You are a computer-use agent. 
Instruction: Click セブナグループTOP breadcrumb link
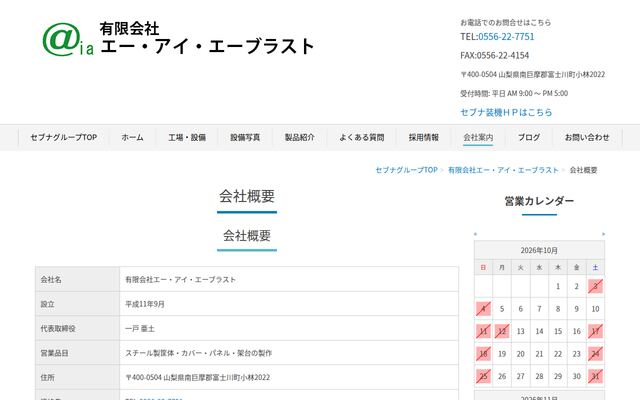point(407,170)
